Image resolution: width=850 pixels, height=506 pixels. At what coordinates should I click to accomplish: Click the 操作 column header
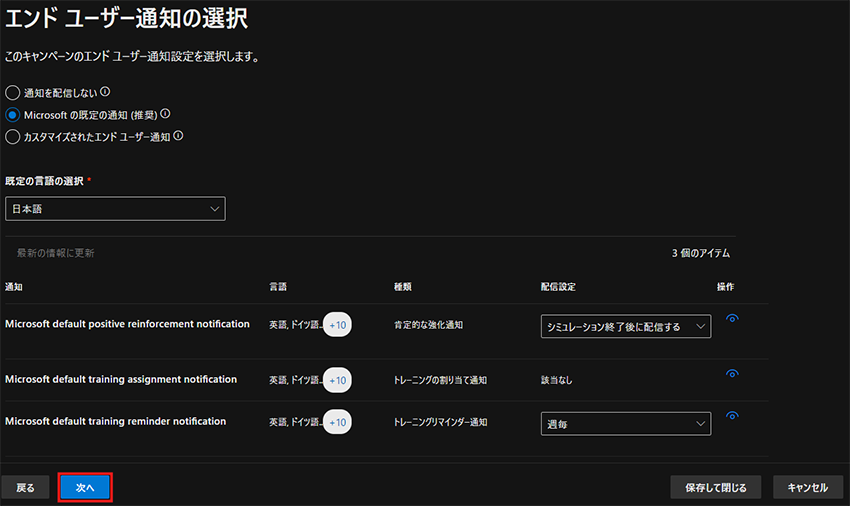tap(725, 287)
